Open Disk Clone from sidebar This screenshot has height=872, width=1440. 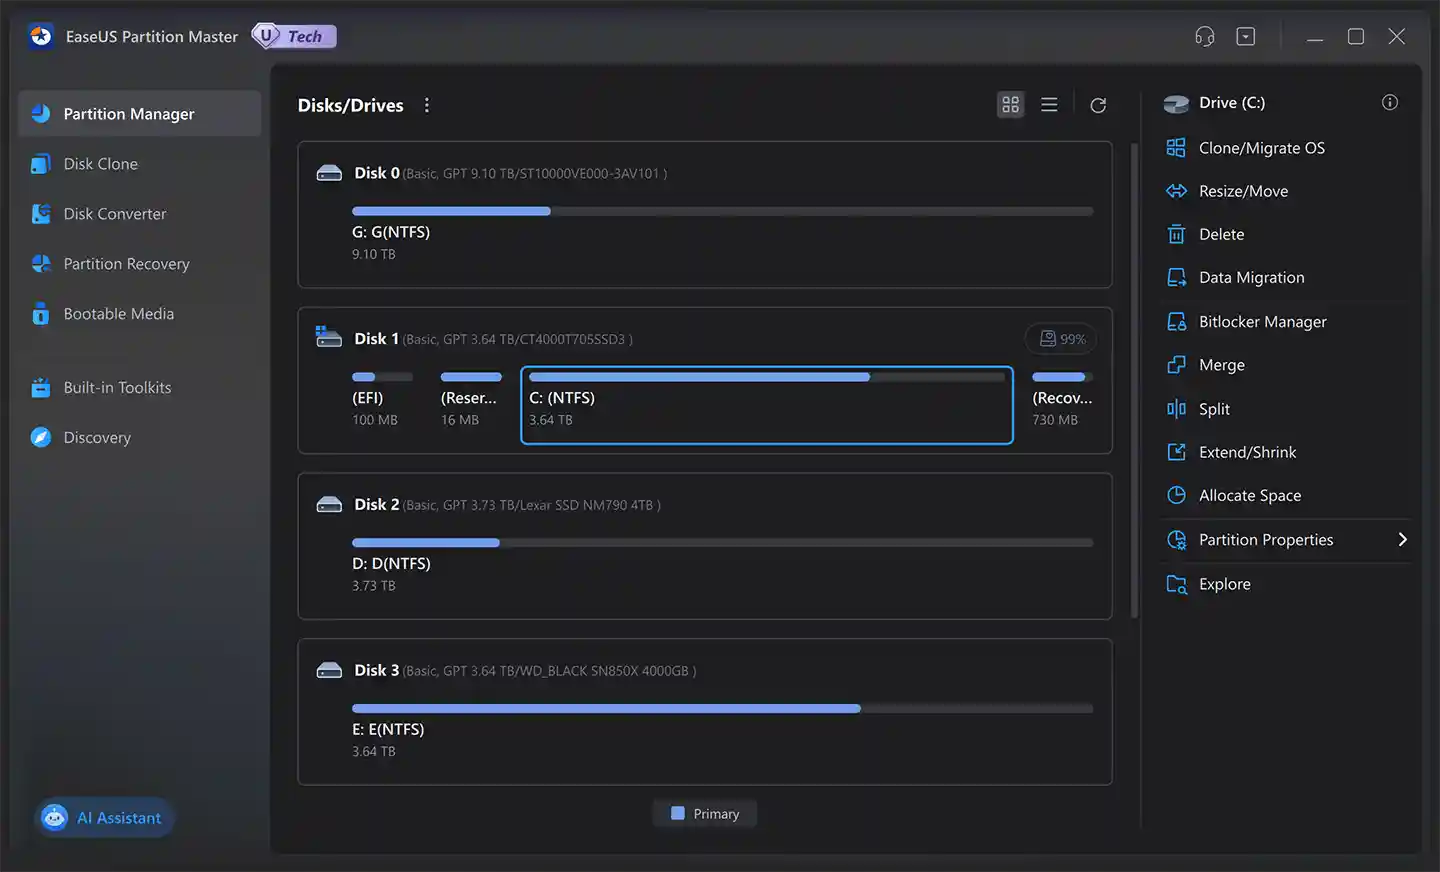[x=101, y=164]
